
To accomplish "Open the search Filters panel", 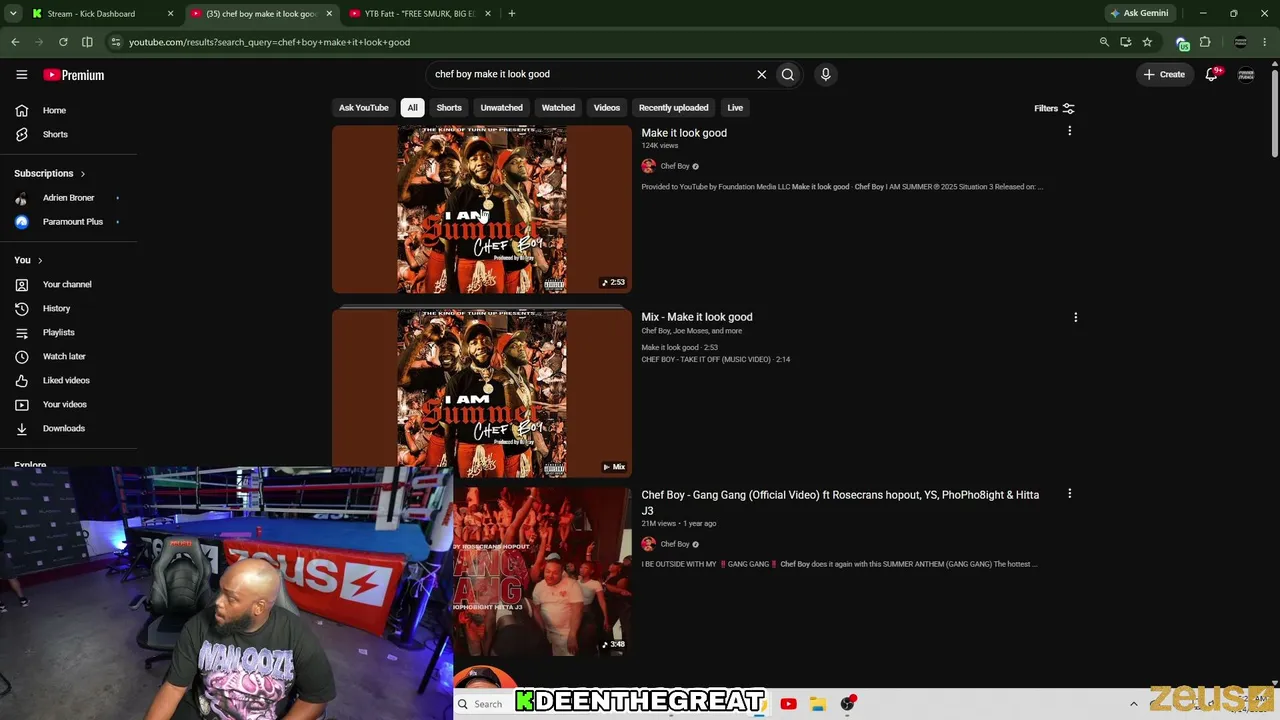I will click(x=1054, y=108).
